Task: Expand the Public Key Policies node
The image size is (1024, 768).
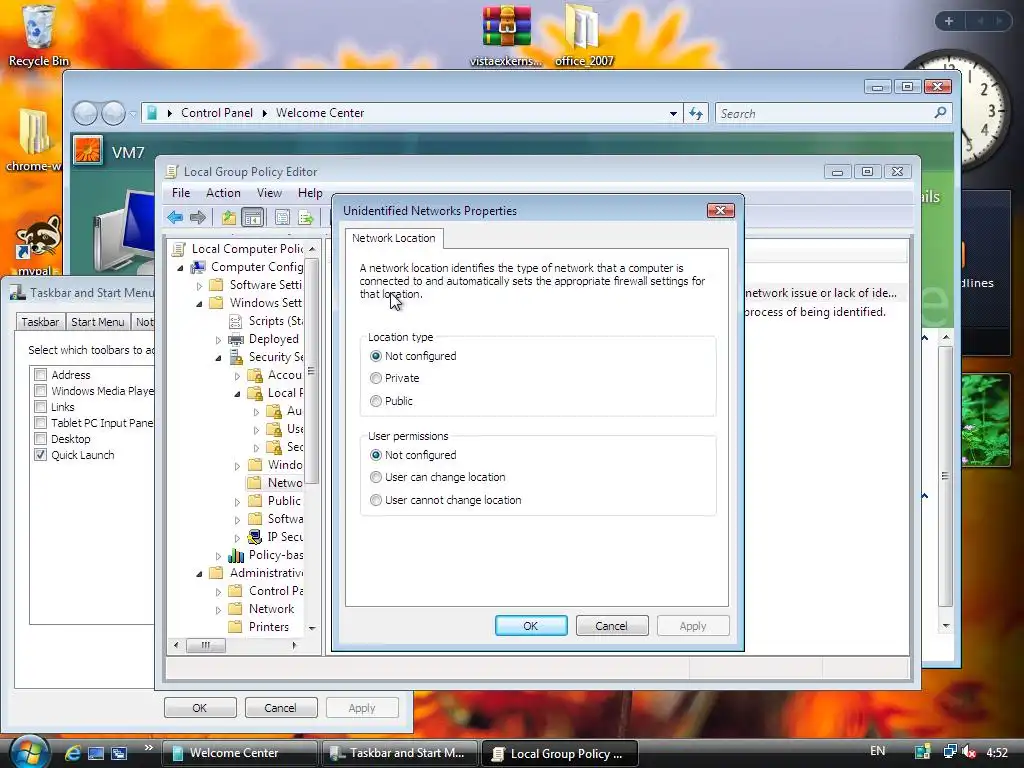Action: pos(237,502)
